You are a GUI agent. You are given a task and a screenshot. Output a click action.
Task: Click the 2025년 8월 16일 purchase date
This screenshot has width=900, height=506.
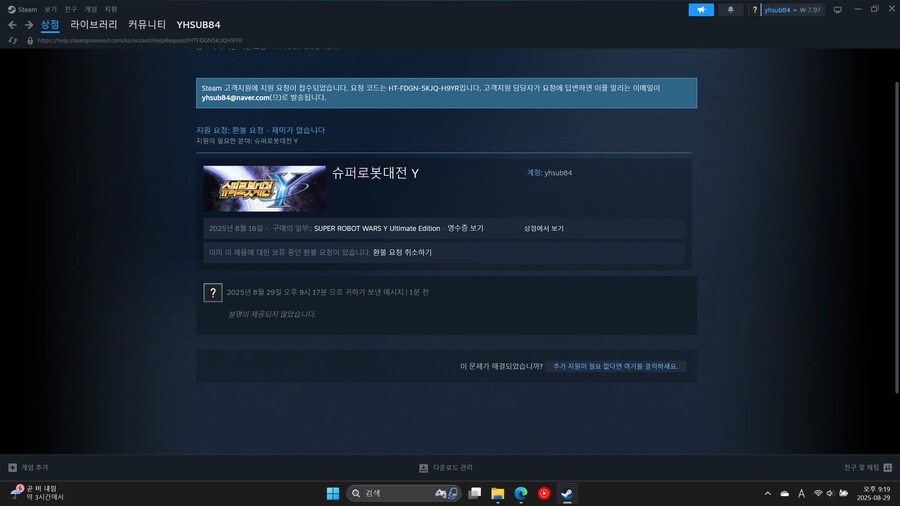coord(235,228)
